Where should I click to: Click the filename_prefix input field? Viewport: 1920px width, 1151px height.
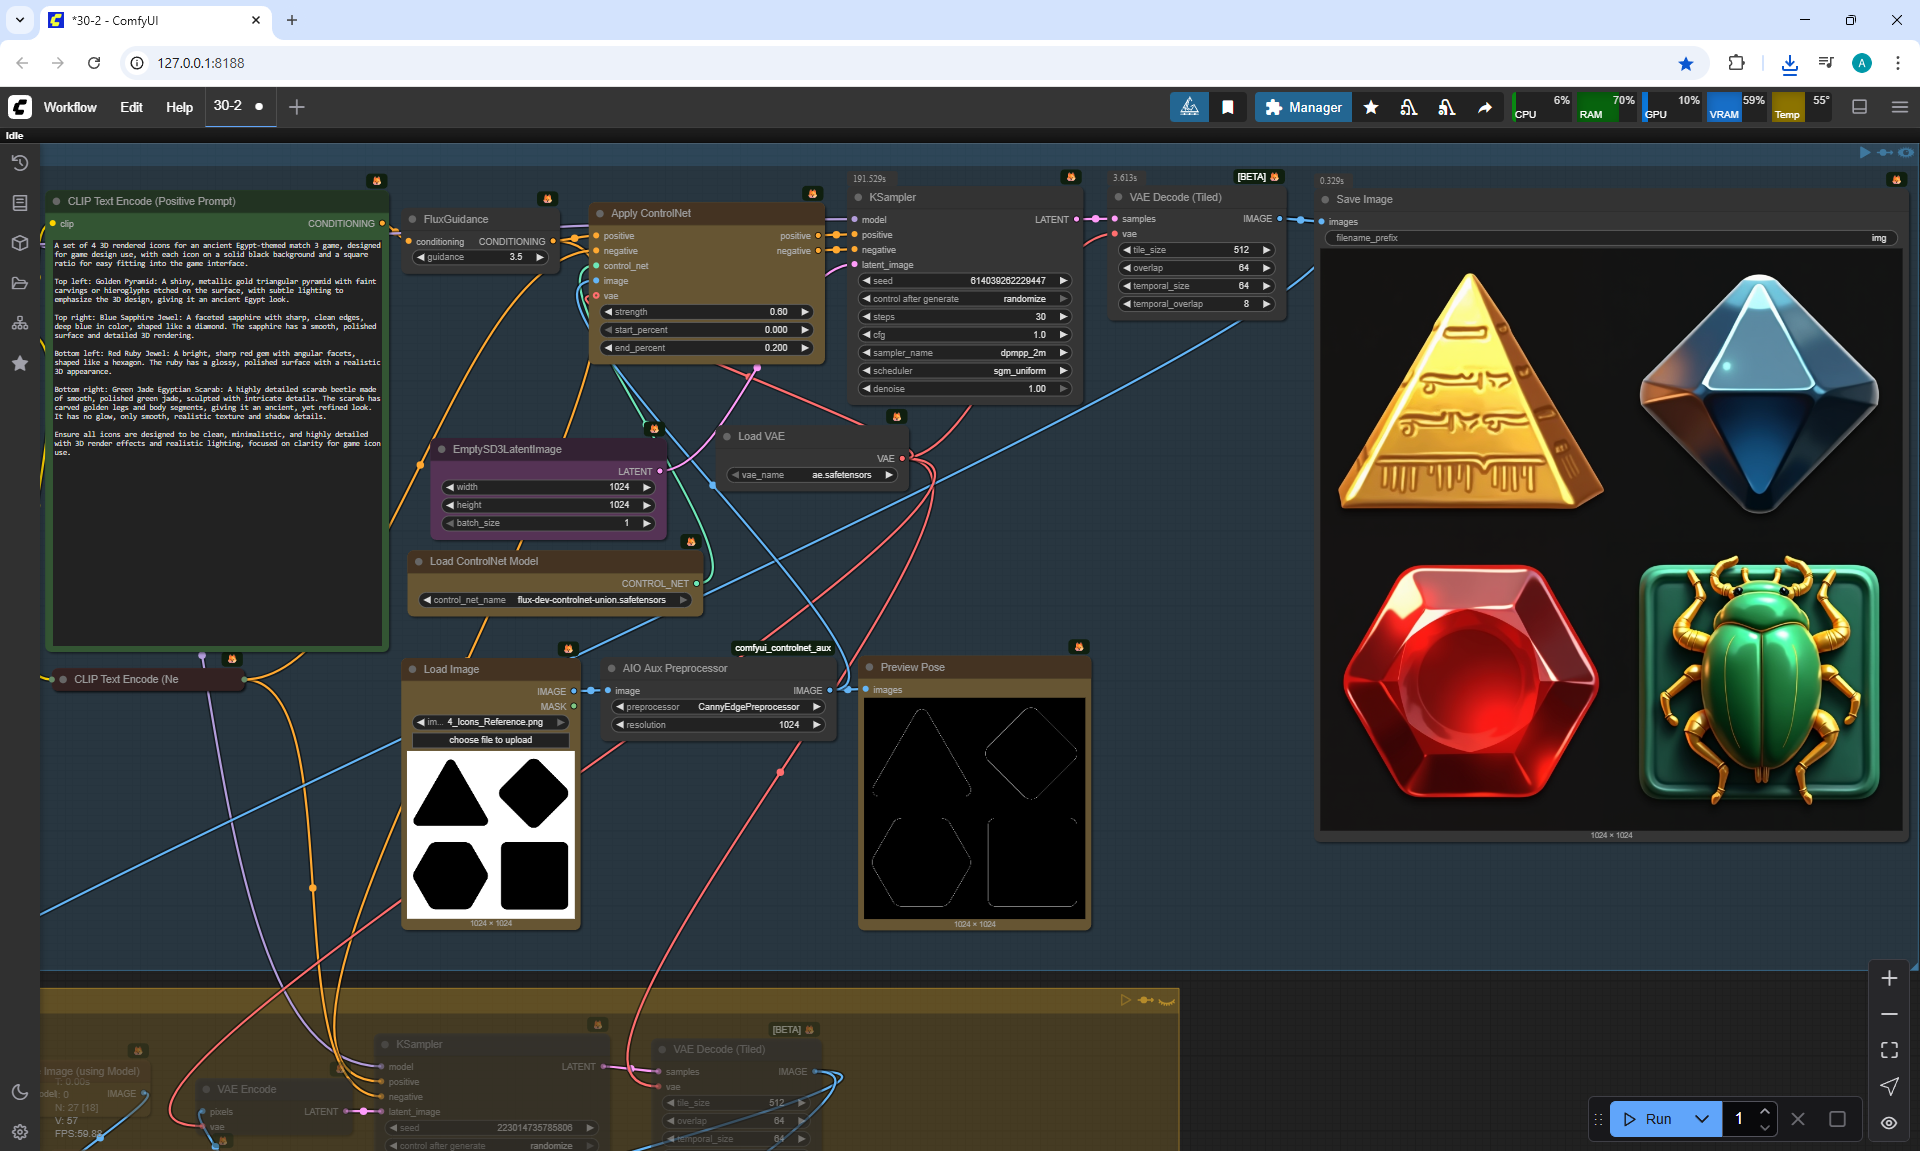1610,238
